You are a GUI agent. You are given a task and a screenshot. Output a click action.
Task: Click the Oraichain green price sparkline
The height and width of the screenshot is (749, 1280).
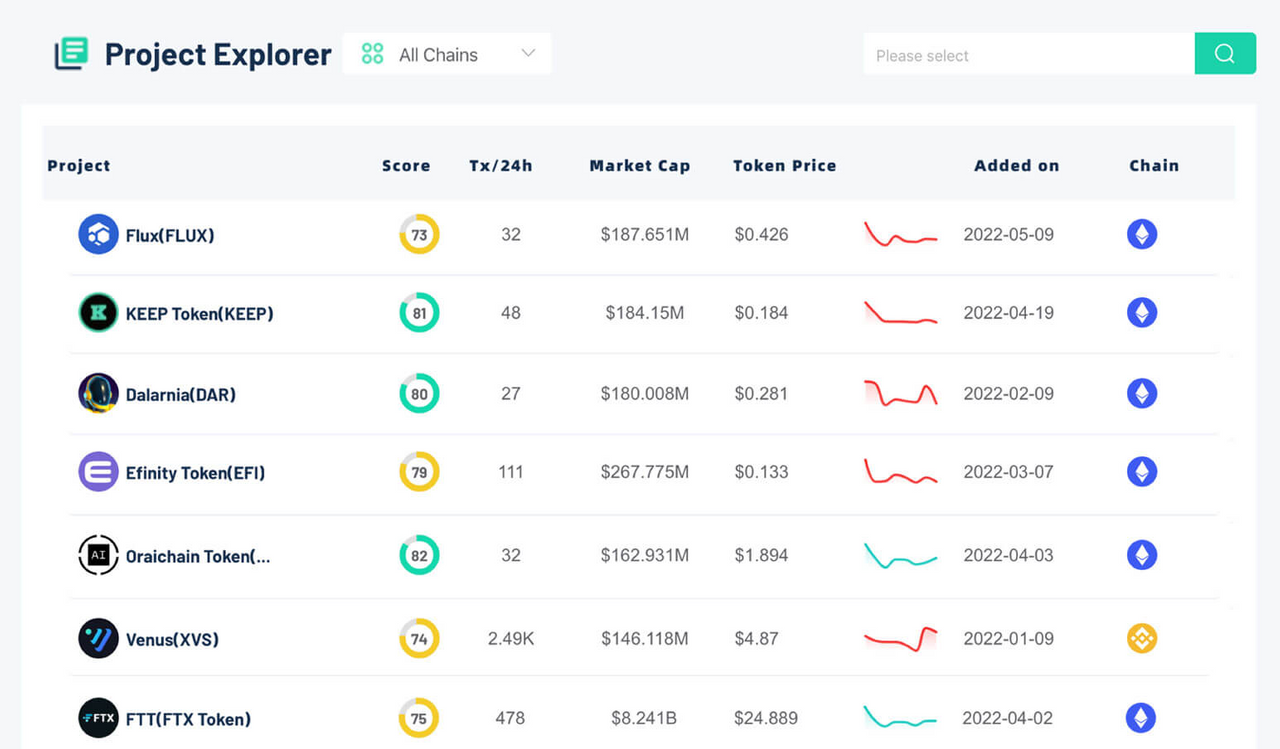click(x=901, y=556)
